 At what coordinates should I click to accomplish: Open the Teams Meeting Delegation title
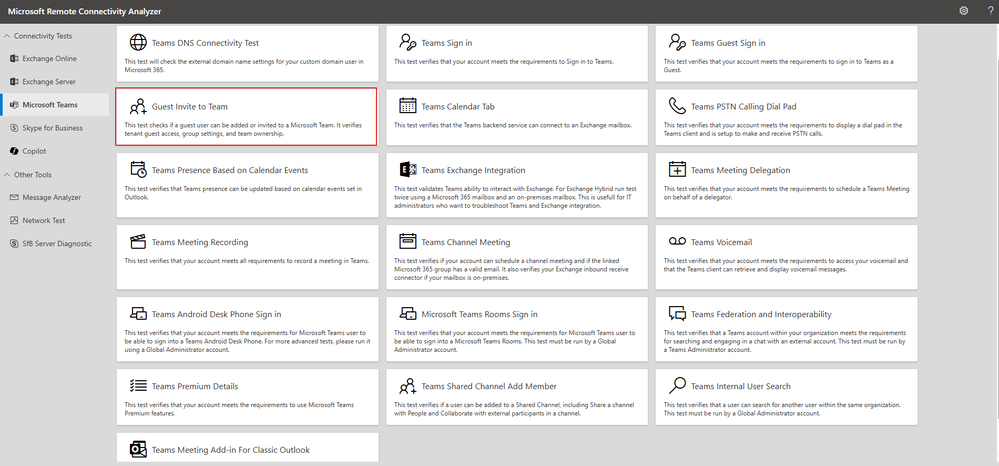740,170
